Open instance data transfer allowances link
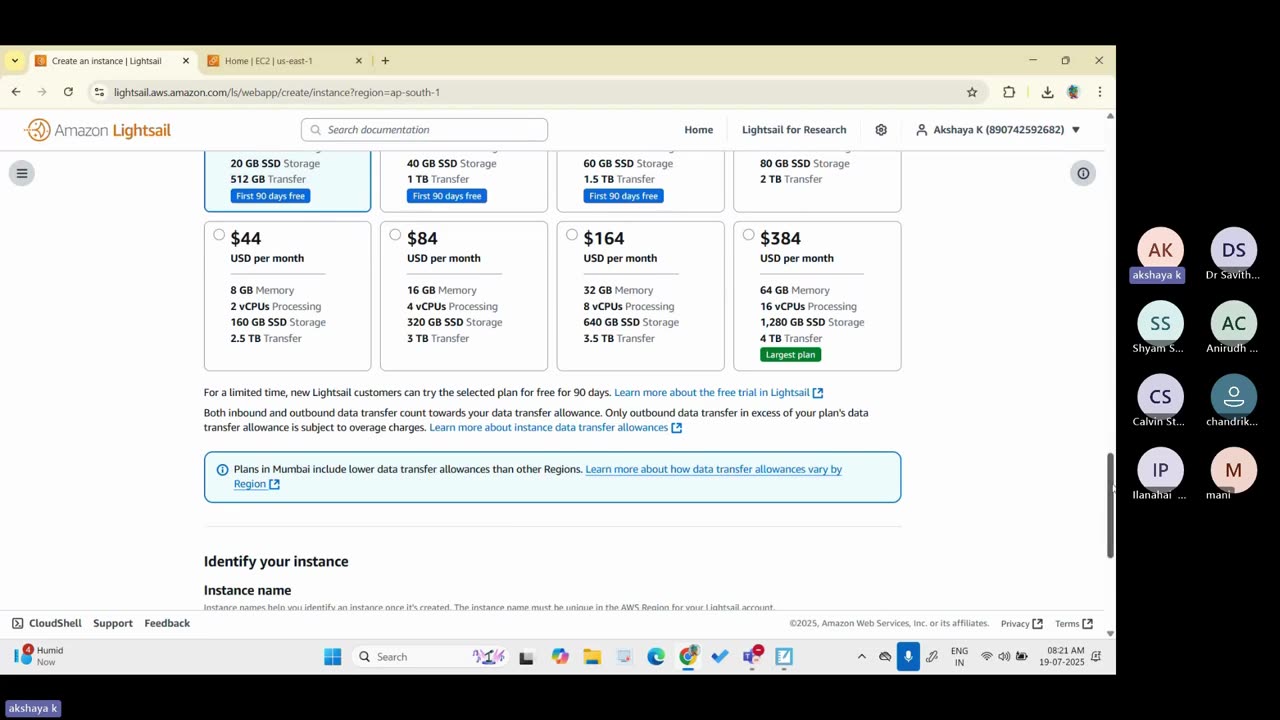This screenshot has height=720, width=1280. 555,428
